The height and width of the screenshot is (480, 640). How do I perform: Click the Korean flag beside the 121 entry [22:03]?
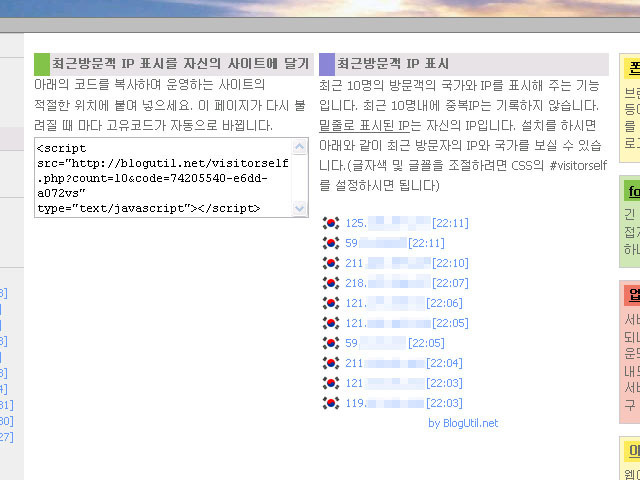pyautogui.click(x=331, y=383)
